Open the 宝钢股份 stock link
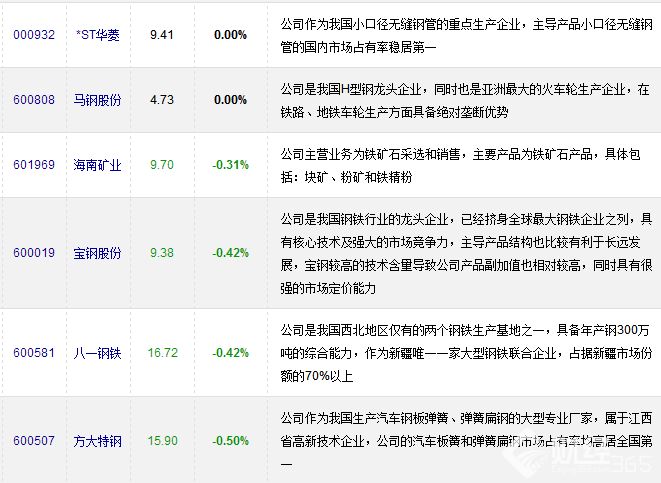Image resolution: width=661 pixels, height=483 pixels. point(97,253)
